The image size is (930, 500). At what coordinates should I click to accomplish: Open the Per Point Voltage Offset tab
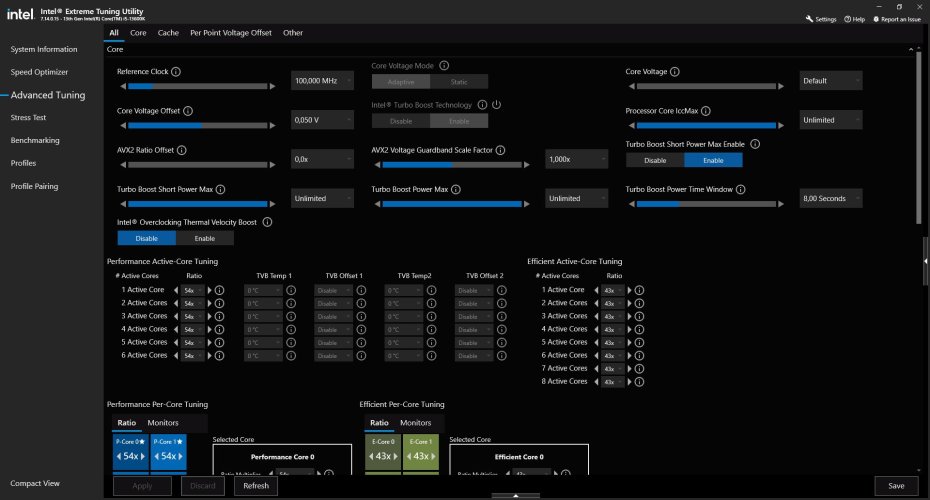click(231, 33)
